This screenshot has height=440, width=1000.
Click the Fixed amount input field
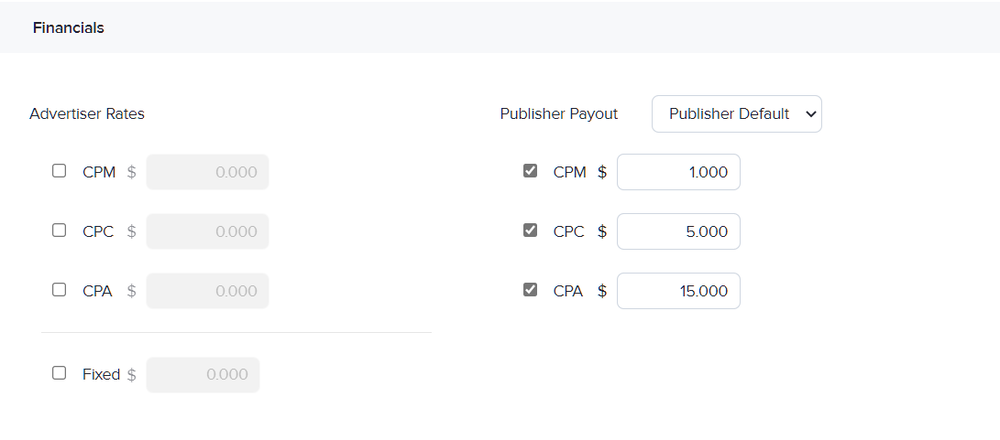tap(203, 374)
